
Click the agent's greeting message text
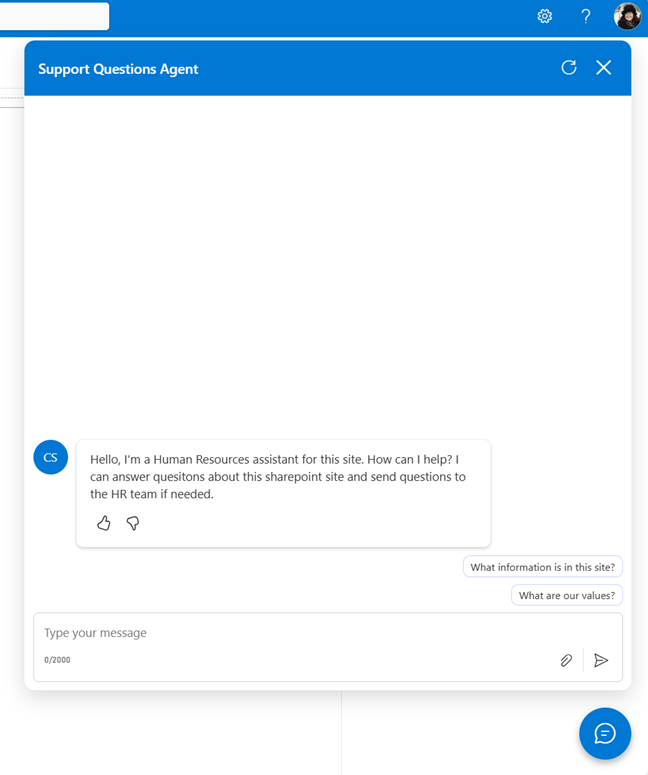278,476
